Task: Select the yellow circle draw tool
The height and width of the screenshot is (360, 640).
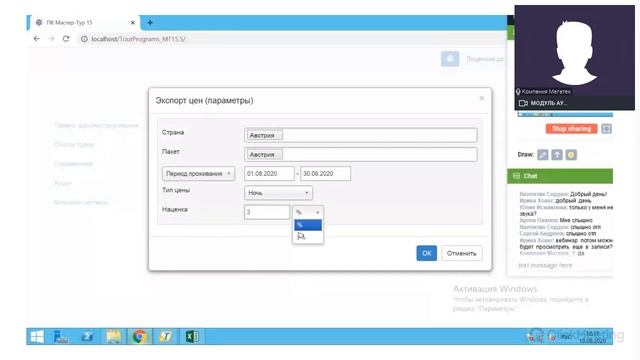Action: coord(571,155)
